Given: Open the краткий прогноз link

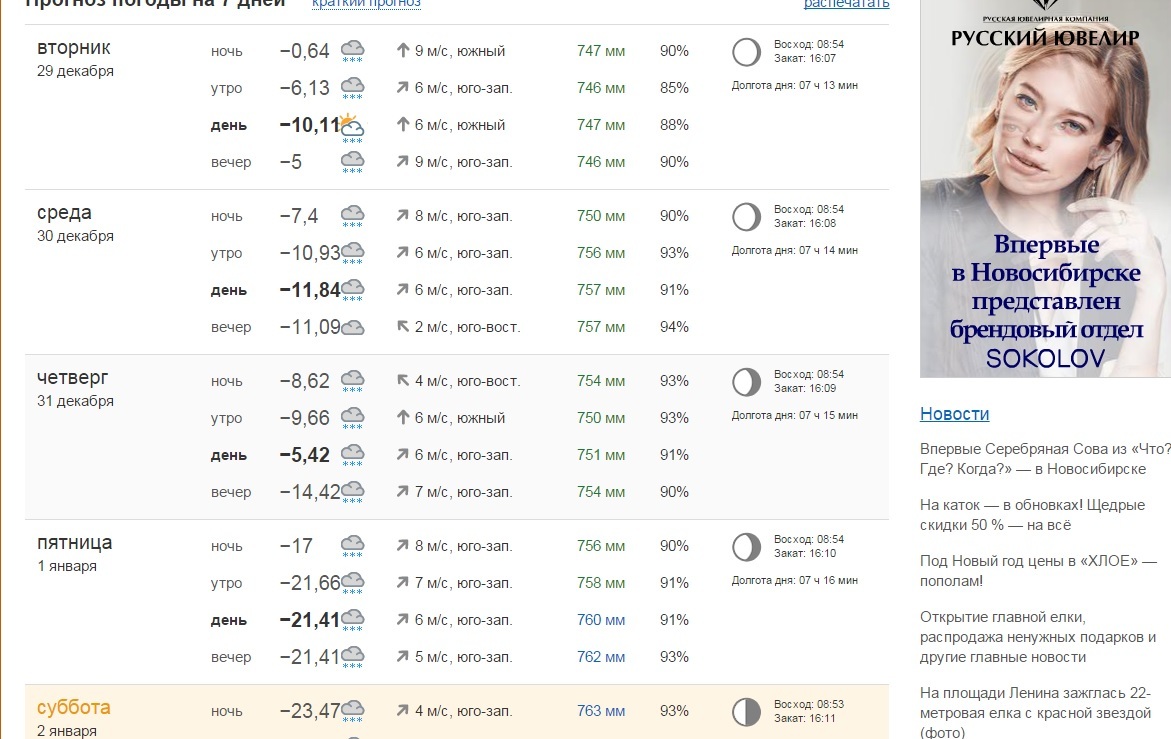Looking at the screenshot, I should click(366, 3).
